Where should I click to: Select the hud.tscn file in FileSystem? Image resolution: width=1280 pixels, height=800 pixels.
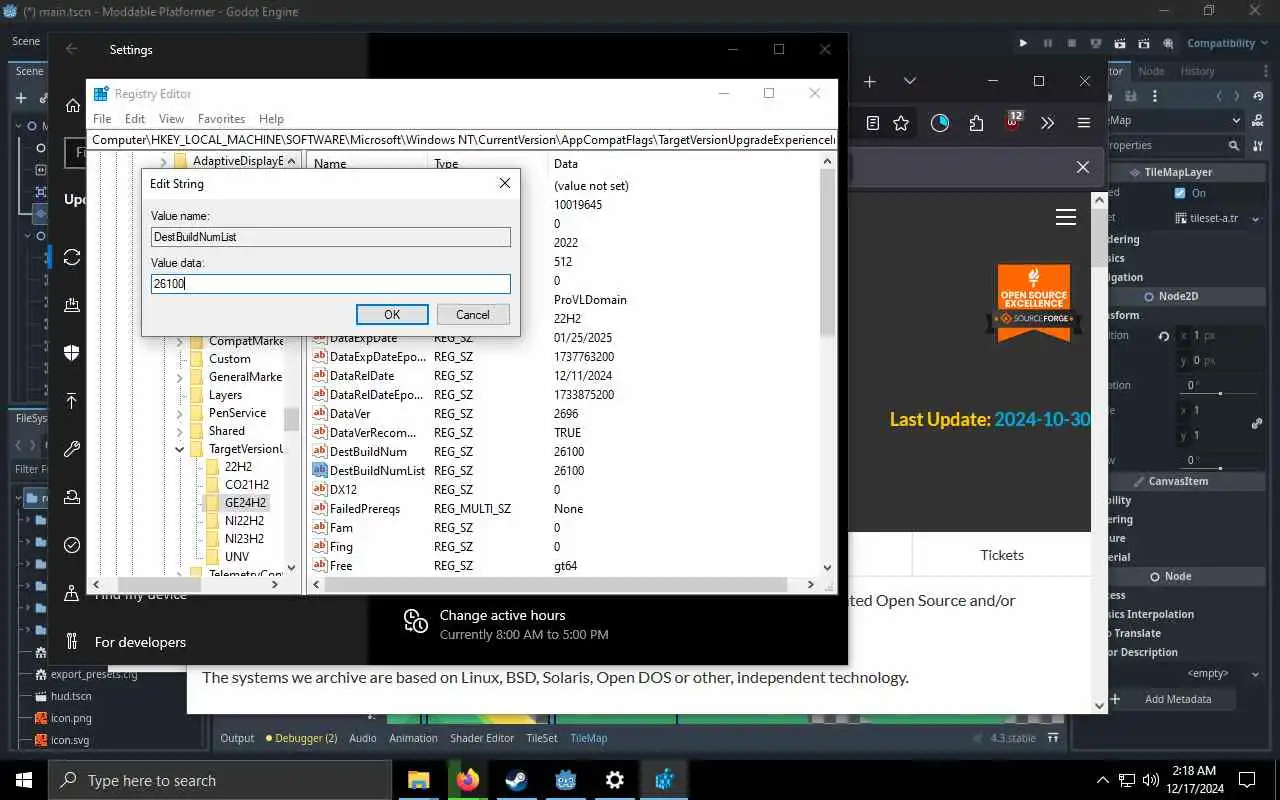71,696
